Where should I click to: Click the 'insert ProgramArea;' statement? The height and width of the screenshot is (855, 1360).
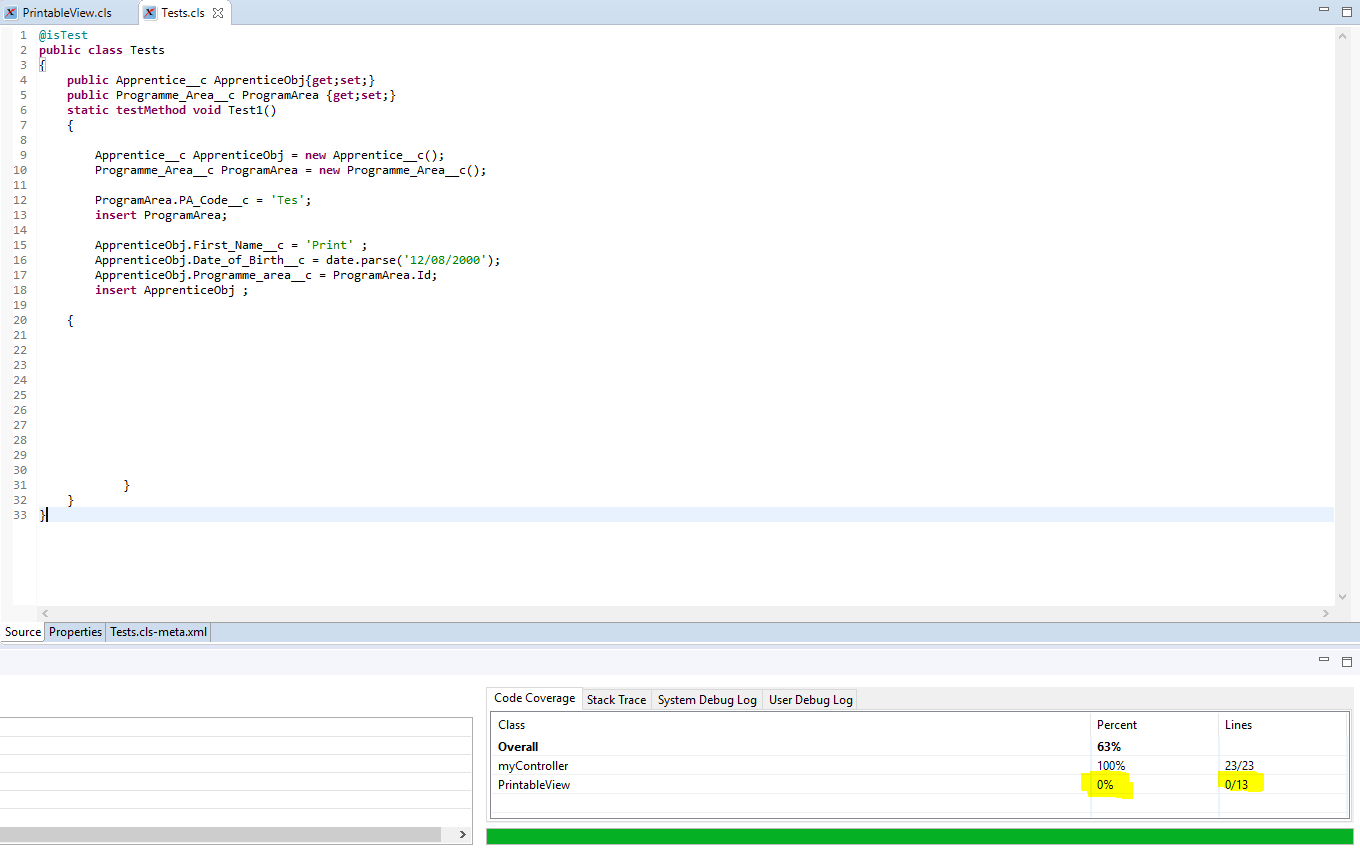click(x=161, y=215)
